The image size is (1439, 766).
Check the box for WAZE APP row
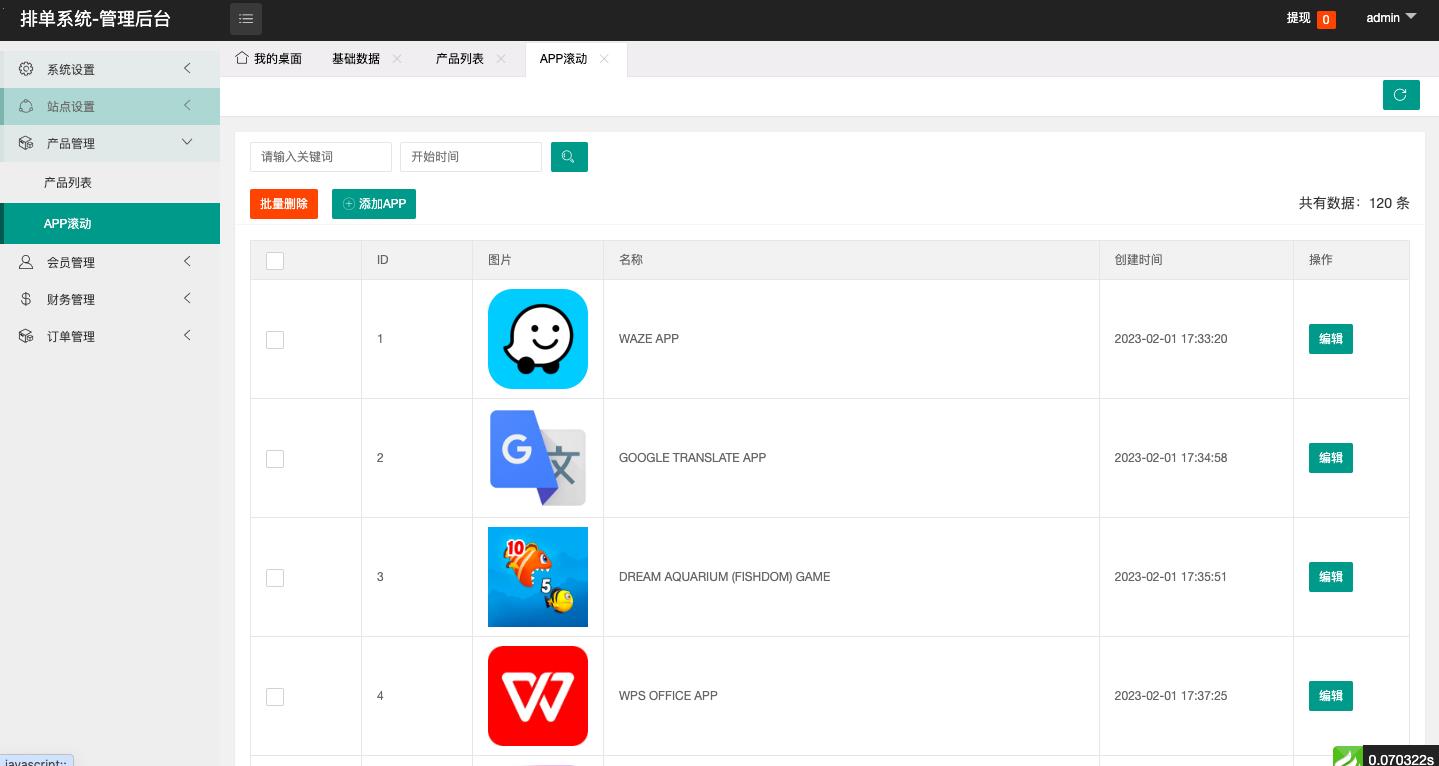click(x=275, y=340)
